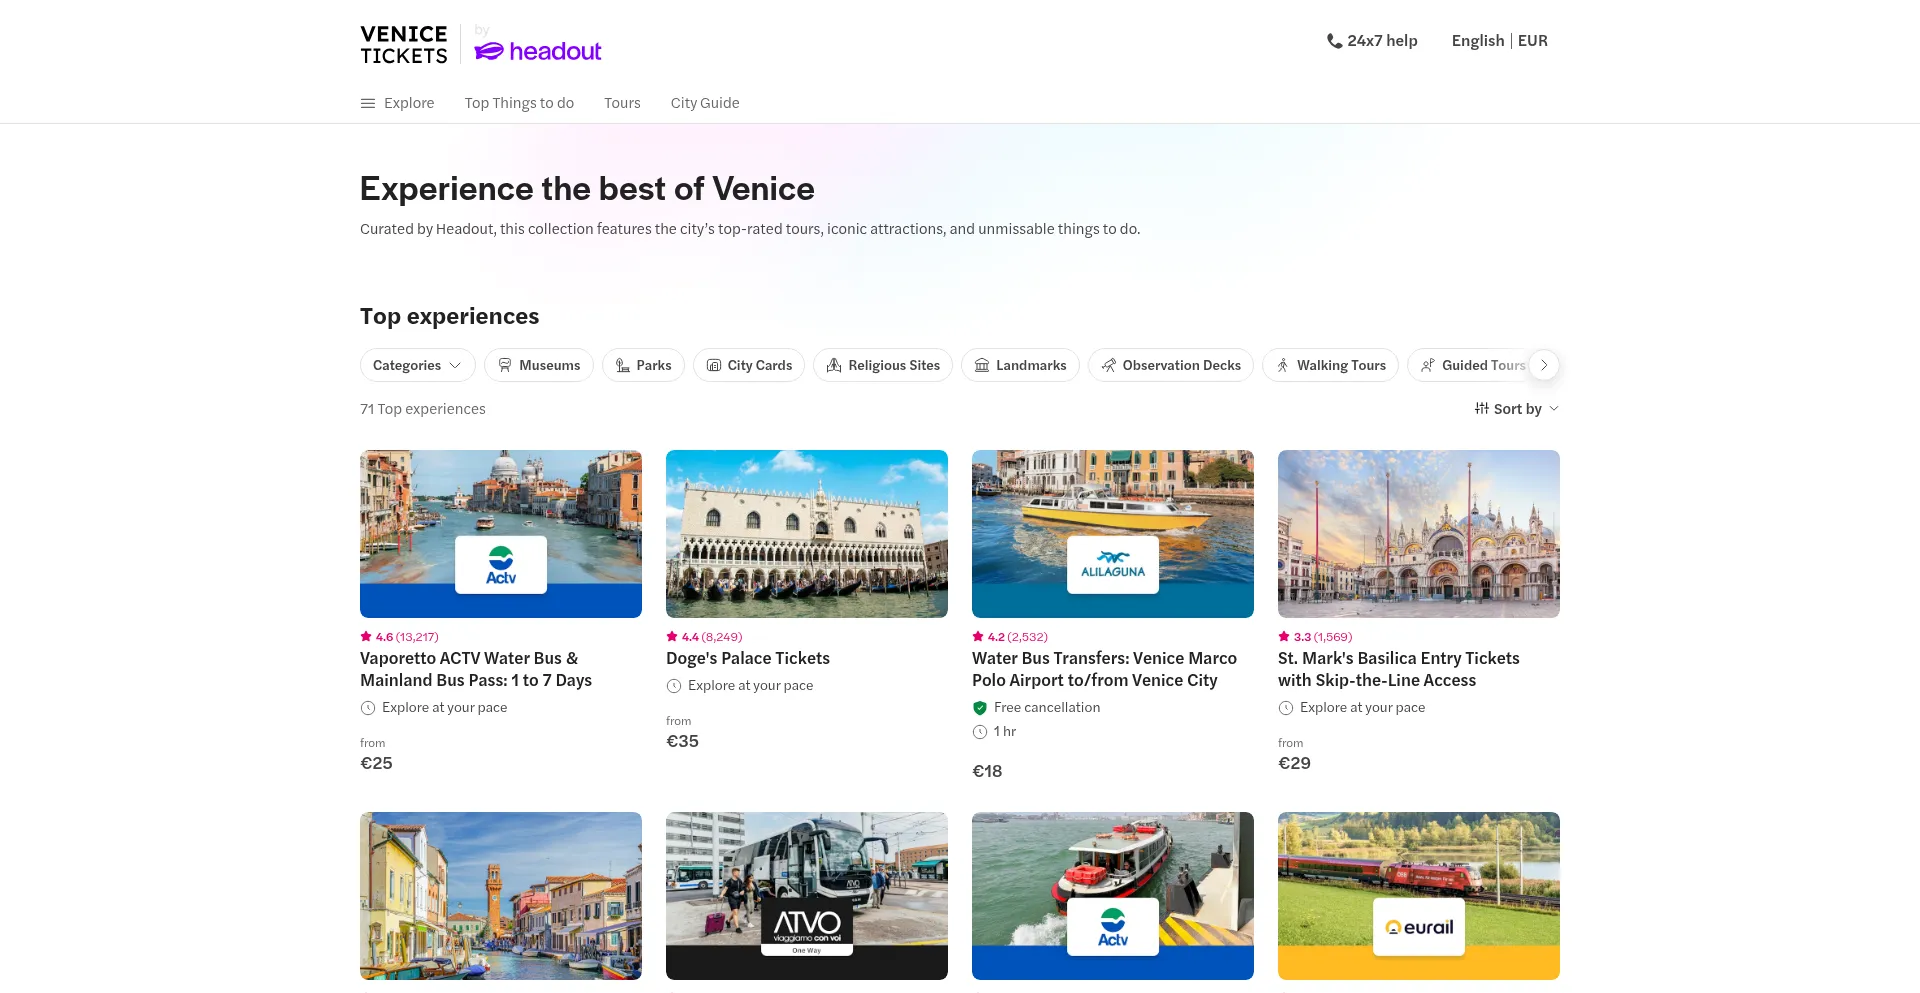Screen dimensions: 1920x993
Task: Open the English language selector
Action: pyautogui.click(x=1478, y=41)
